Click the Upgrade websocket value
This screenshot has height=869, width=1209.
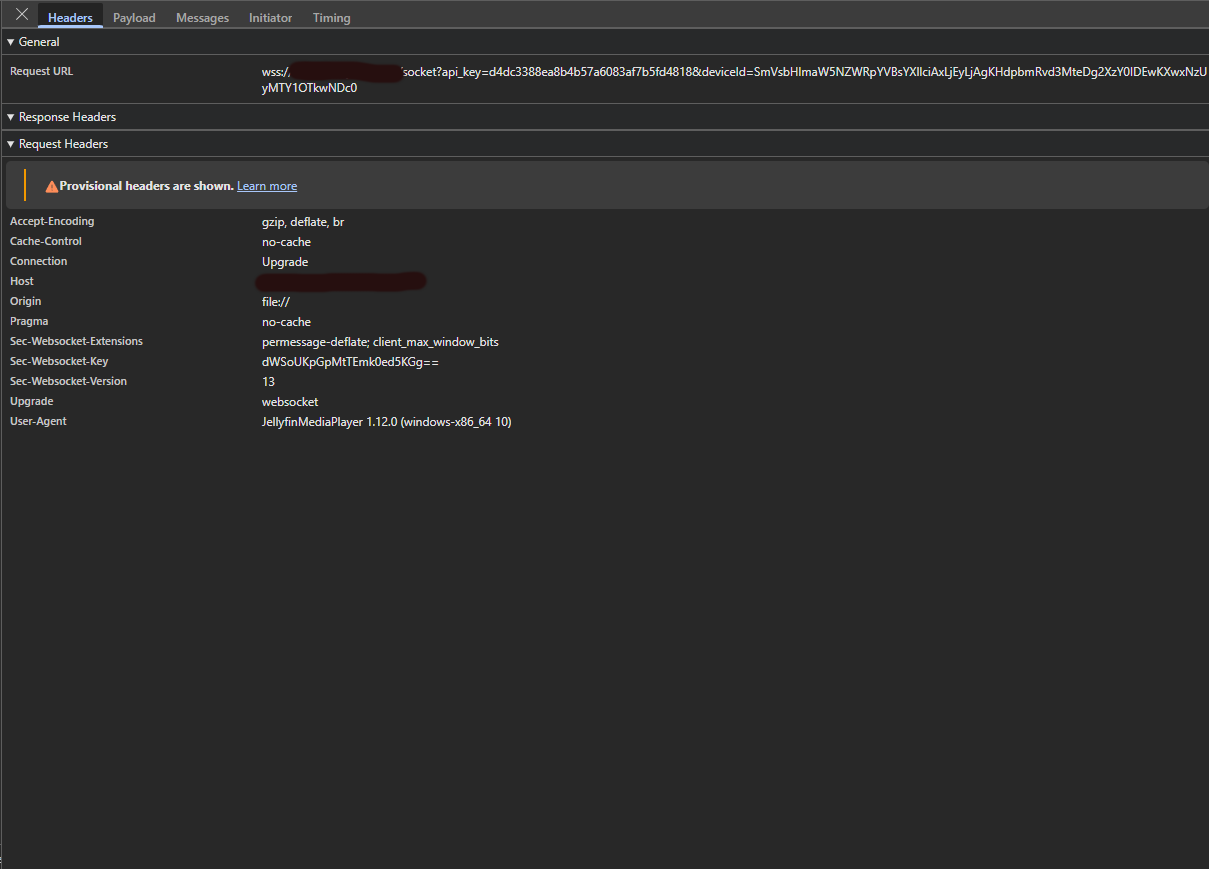290,402
